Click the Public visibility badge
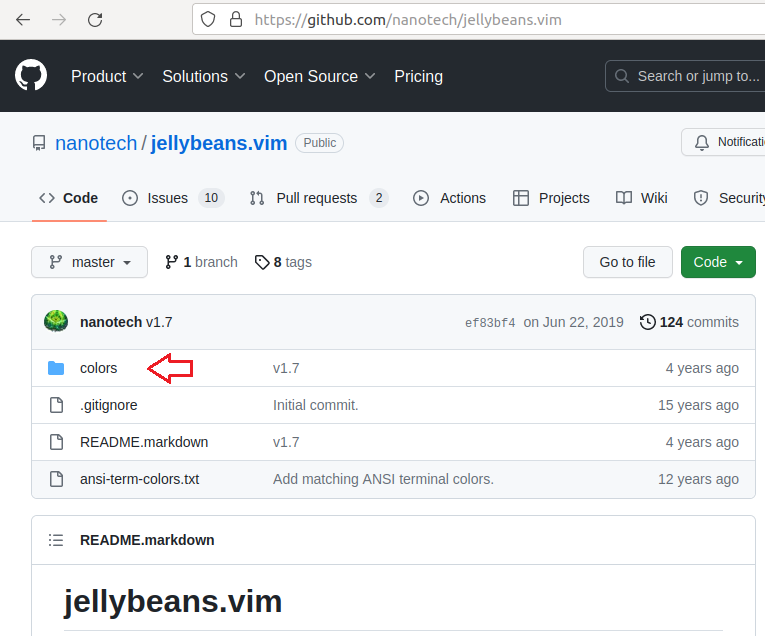This screenshot has width=765, height=636. pos(320,143)
